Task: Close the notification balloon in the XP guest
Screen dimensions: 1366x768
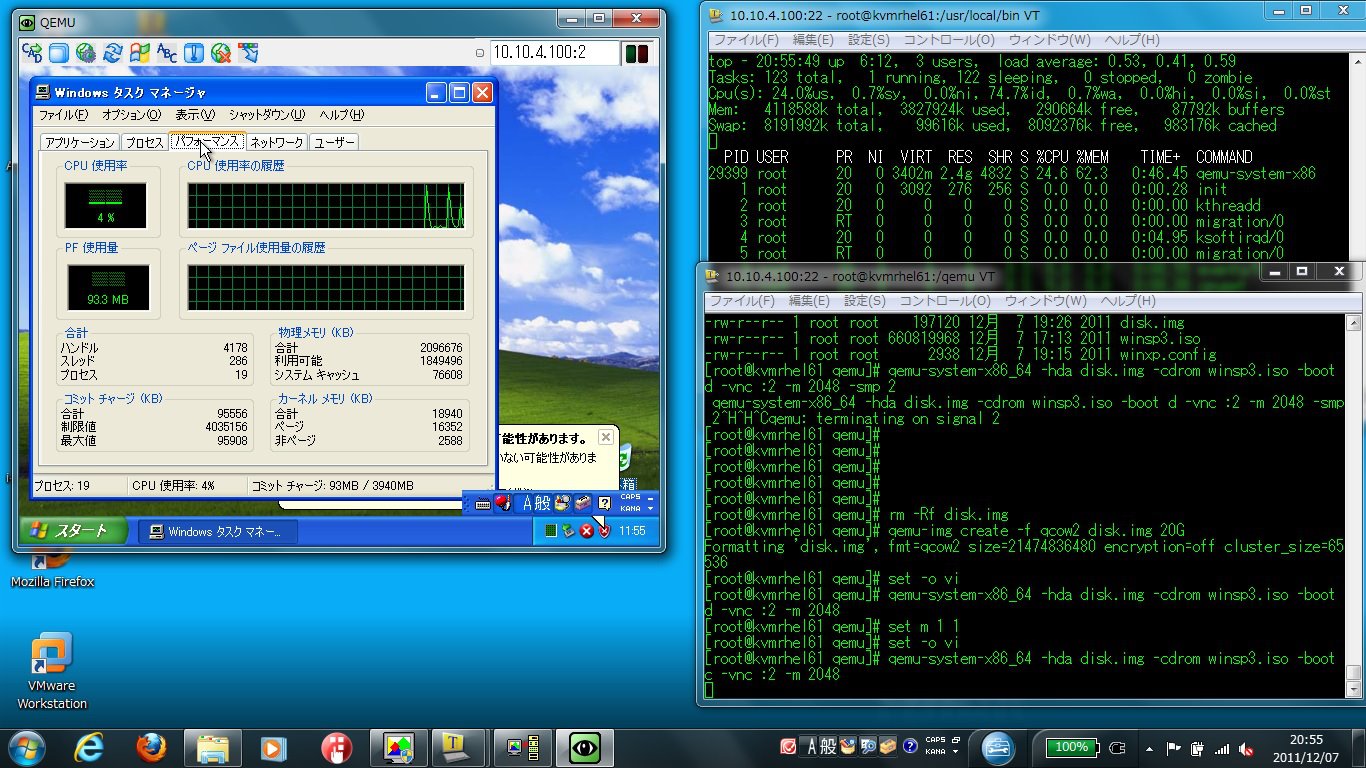Action: 605,437
